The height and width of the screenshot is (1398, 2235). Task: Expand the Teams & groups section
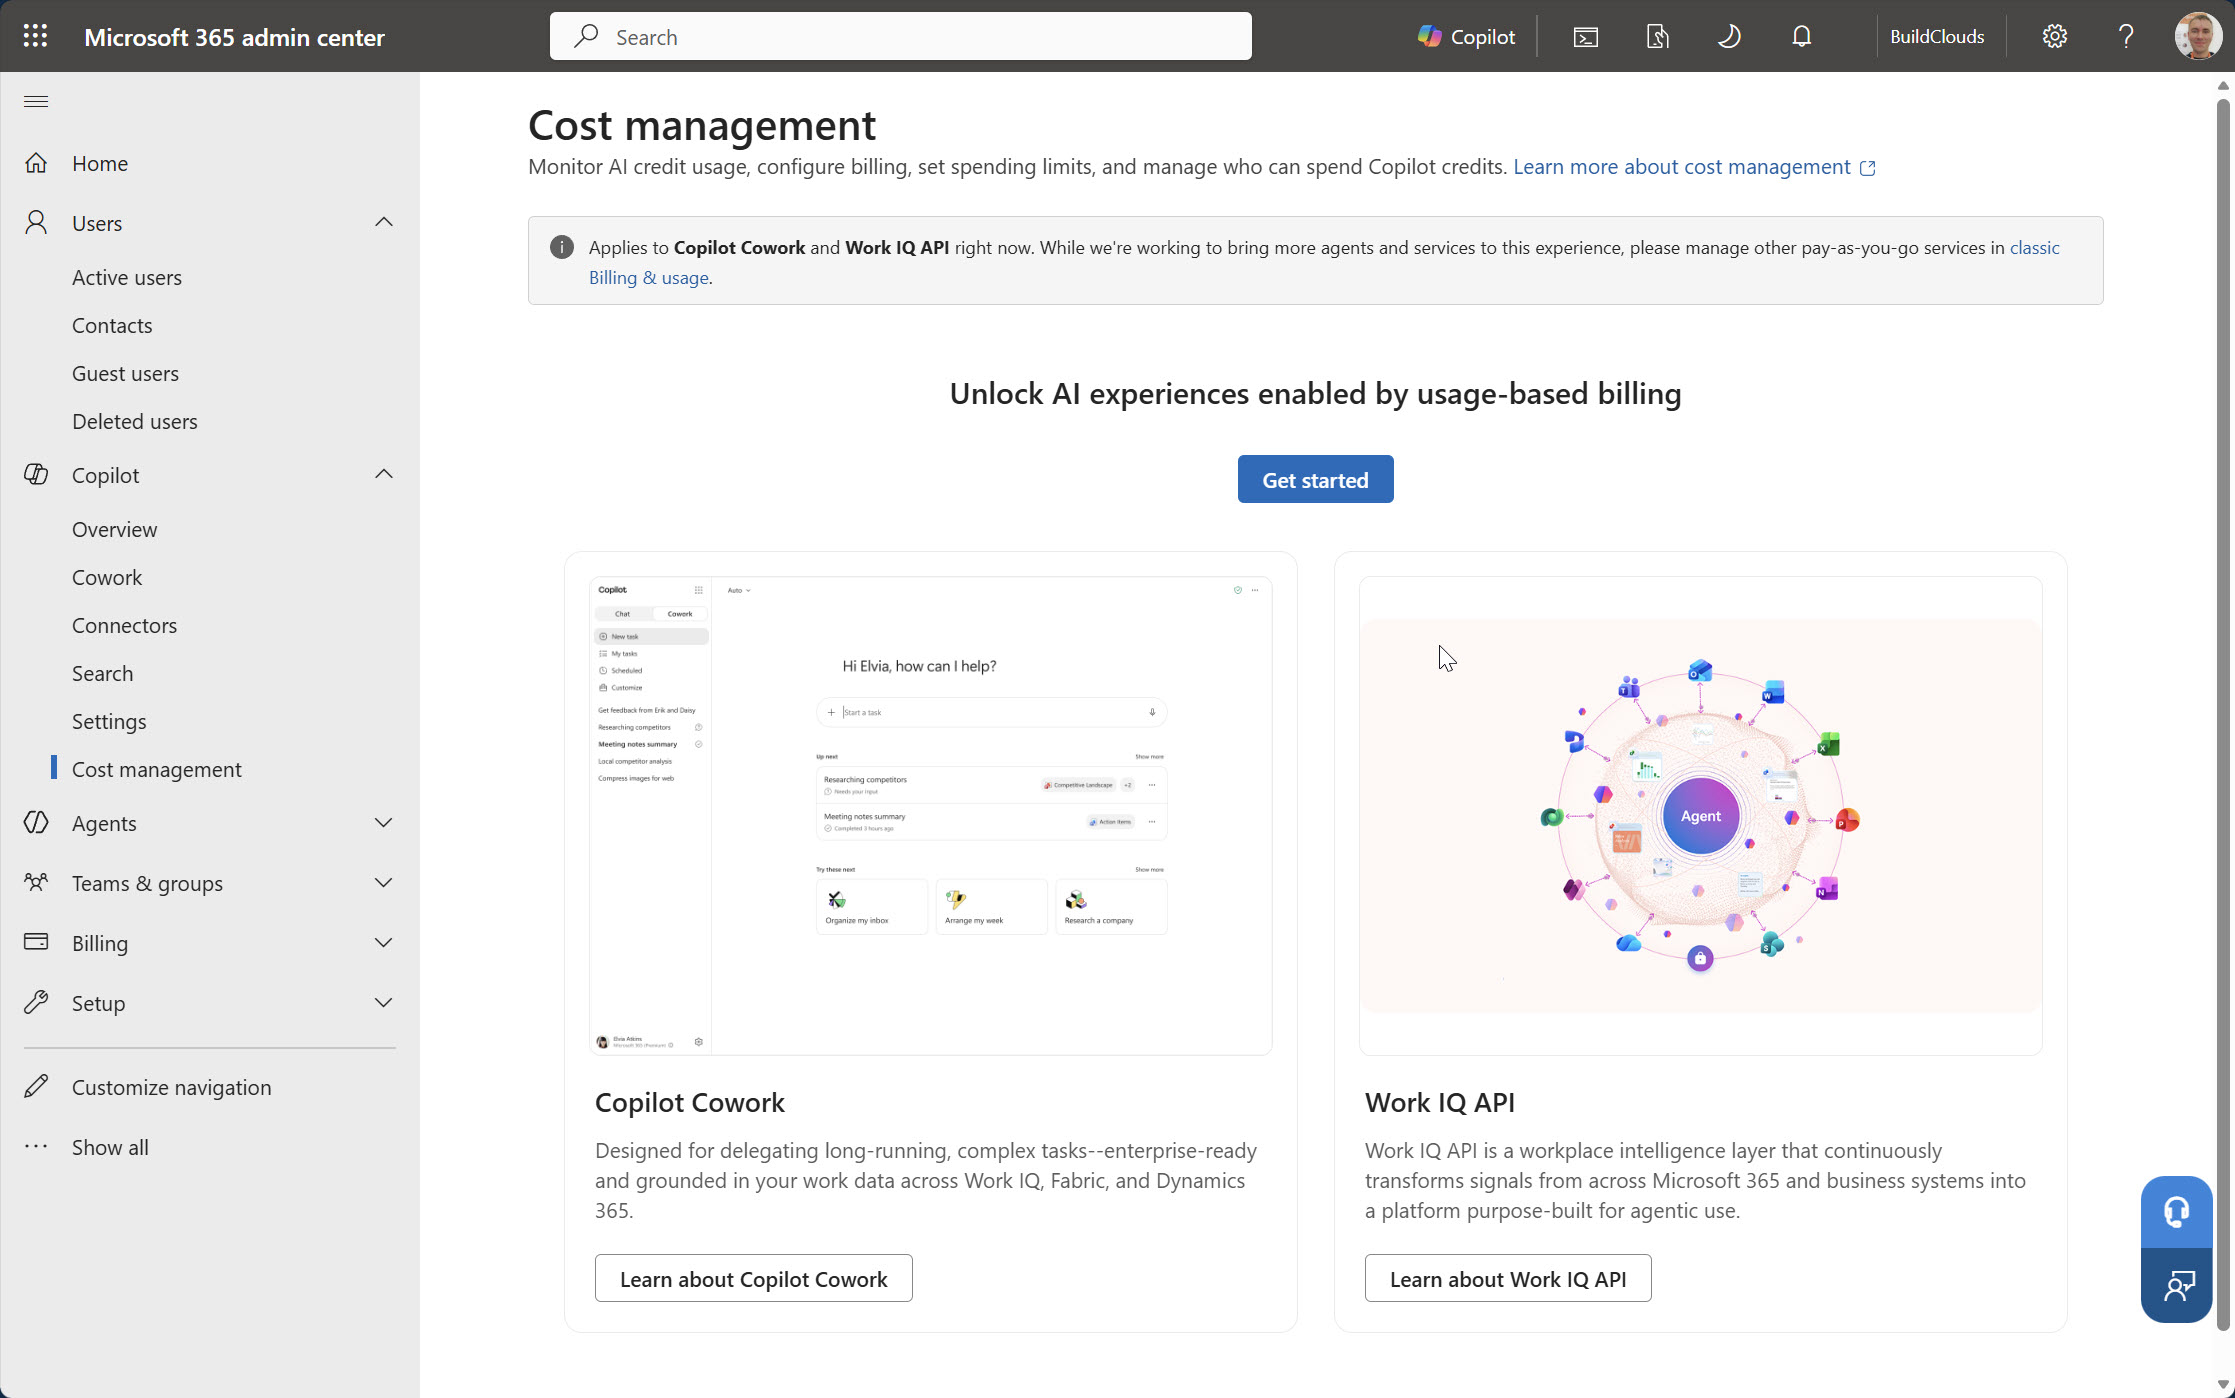coord(384,883)
